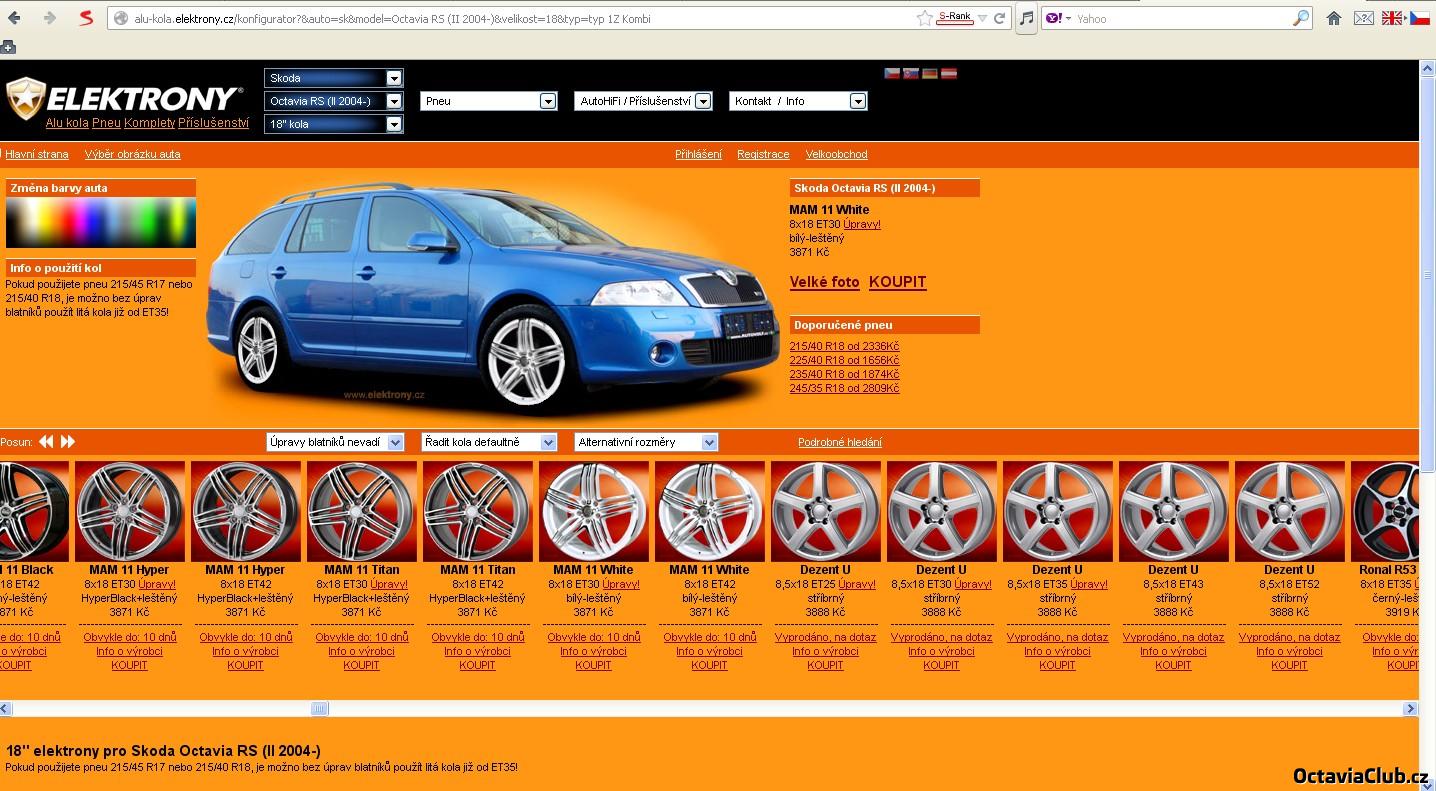The height and width of the screenshot is (791, 1436).
Task: Click the music note toolbar button
Action: pyautogui.click(x=1026, y=18)
